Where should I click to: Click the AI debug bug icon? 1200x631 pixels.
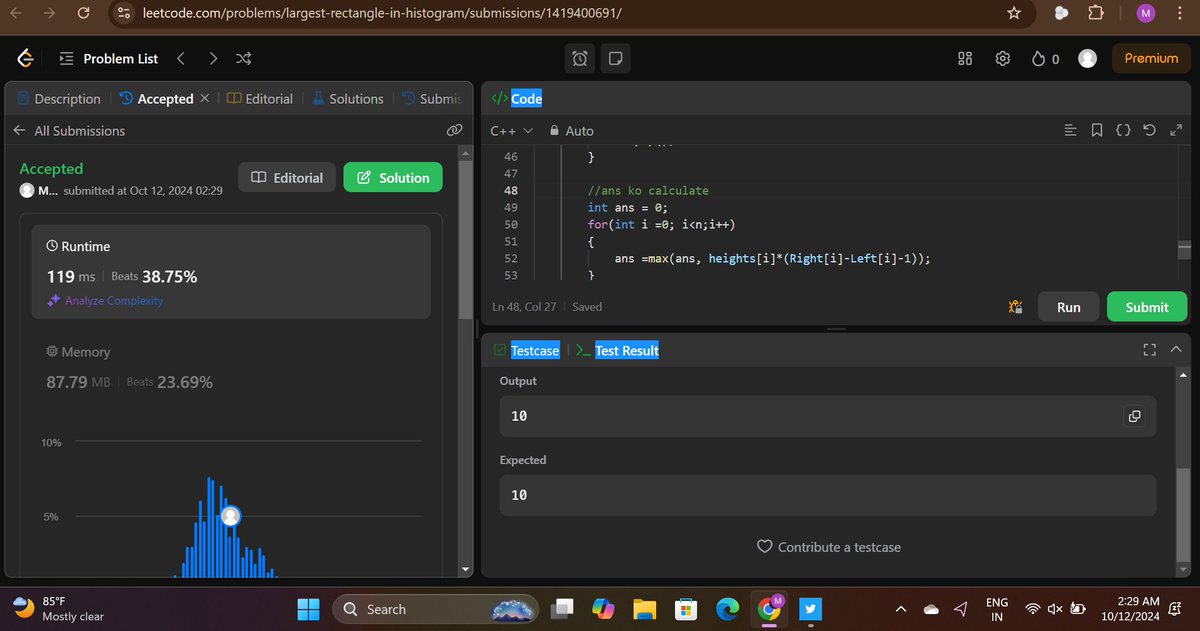pos(1015,307)
